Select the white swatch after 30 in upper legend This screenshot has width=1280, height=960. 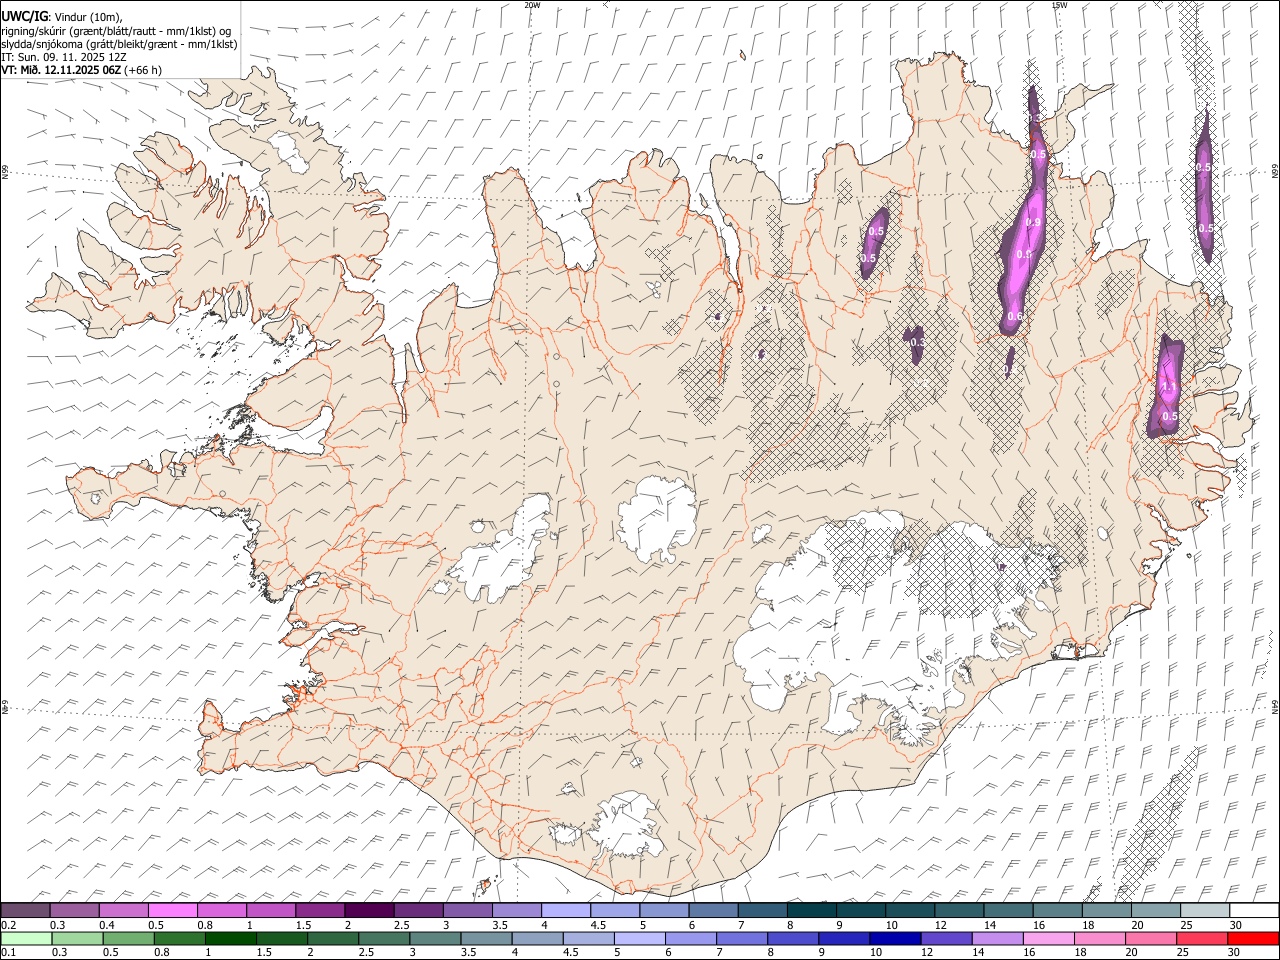(1254, 911)
